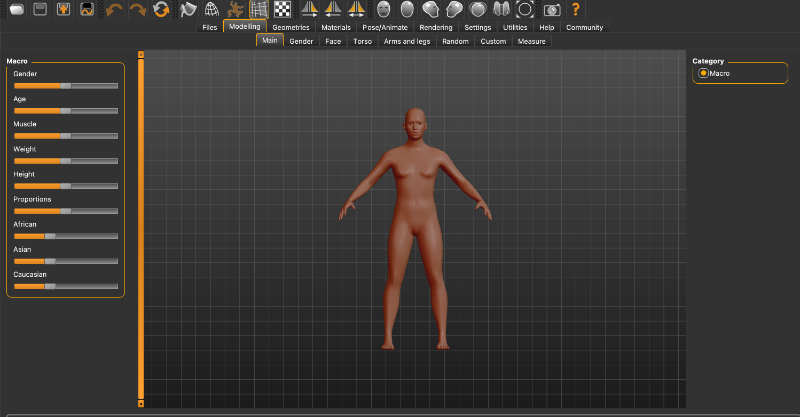The width and height of the screenshot is (800, 417).
Task: Click the Grab screen camera icon
Action: point(551,10)
